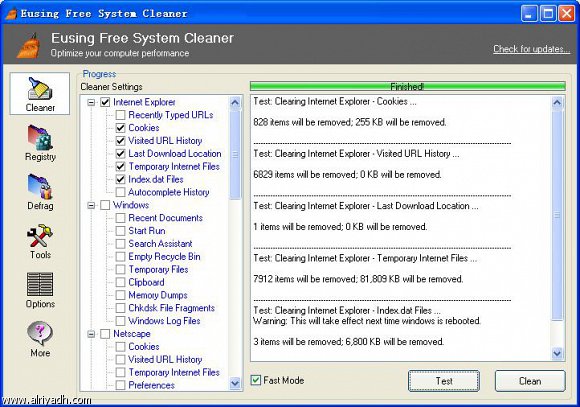Click '6829 items will be removed' line

[347, 174]
